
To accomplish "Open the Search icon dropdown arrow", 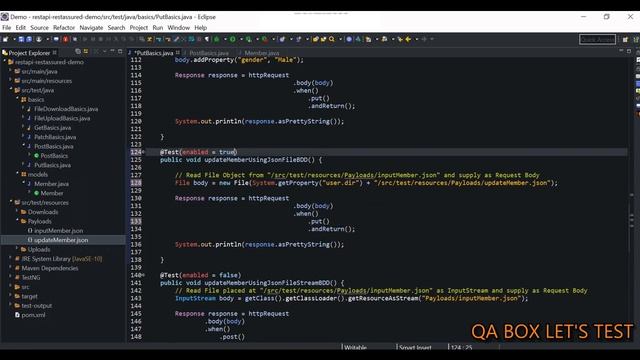I will coord(340,39).
